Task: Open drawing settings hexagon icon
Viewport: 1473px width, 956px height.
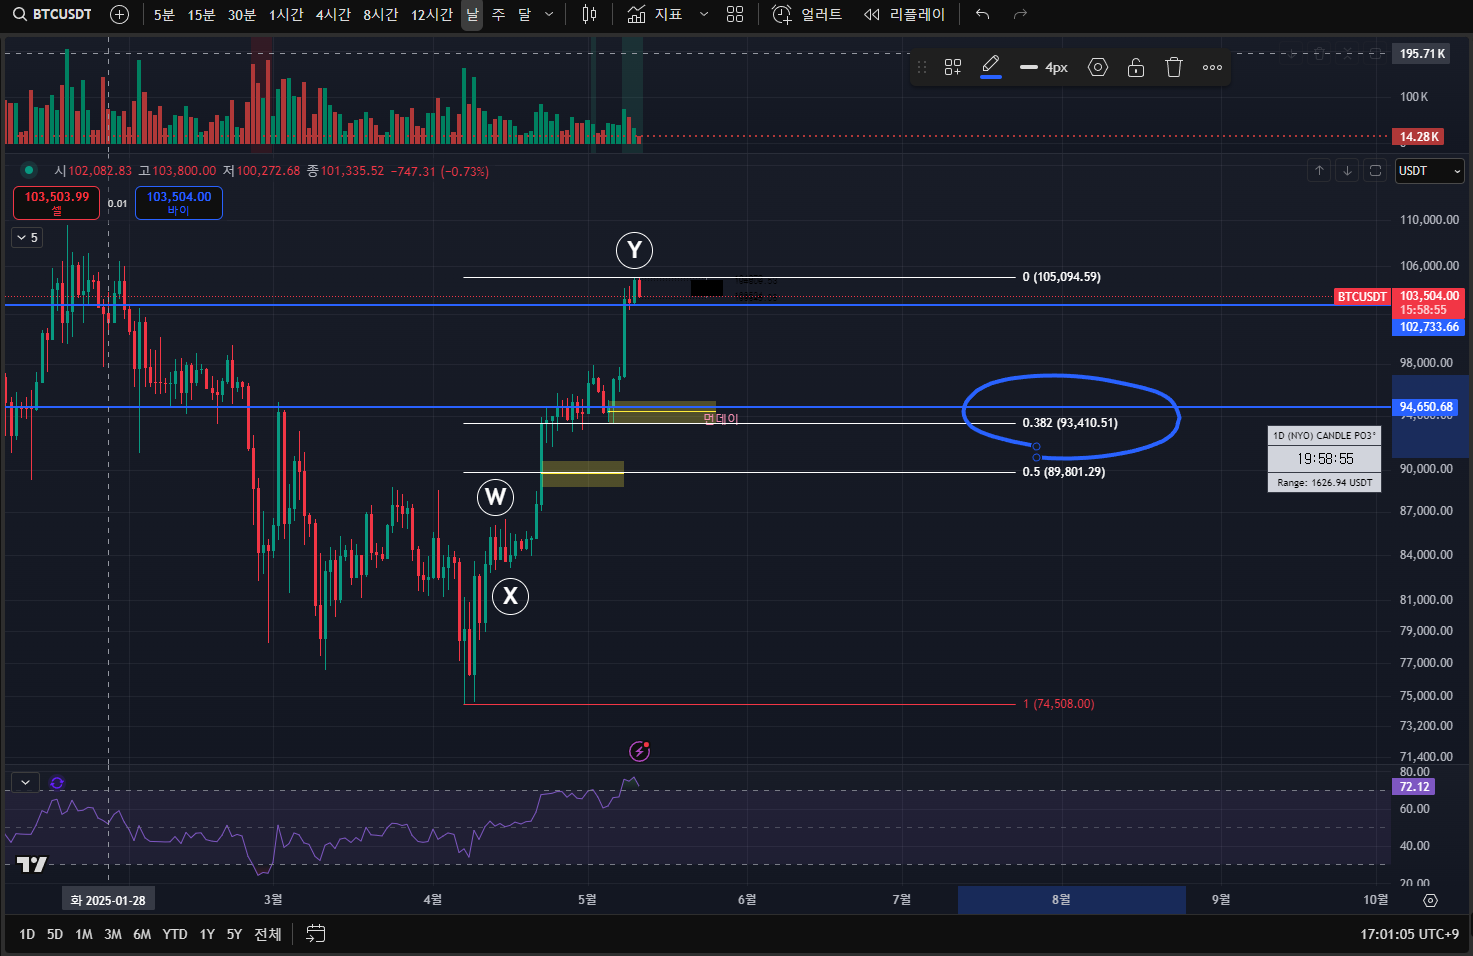Action: pos(1098,67)
